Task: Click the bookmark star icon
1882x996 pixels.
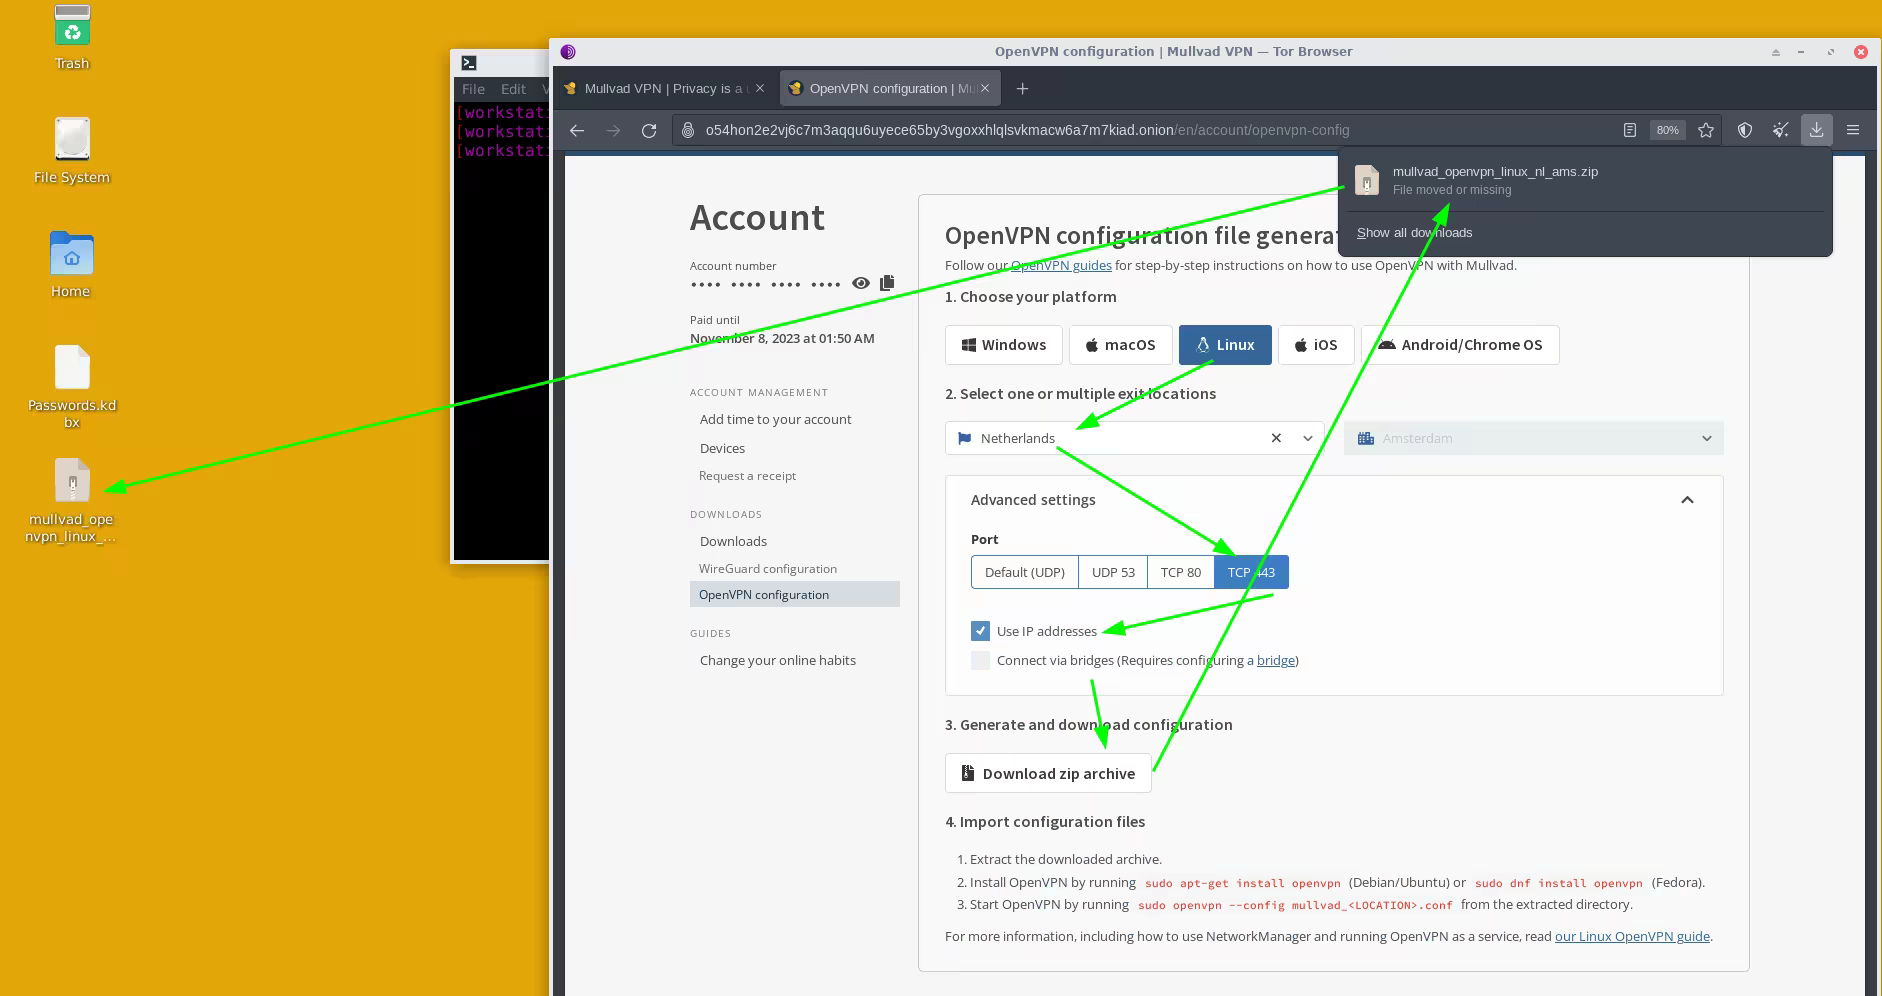Action: click(x=1706, y=130)
